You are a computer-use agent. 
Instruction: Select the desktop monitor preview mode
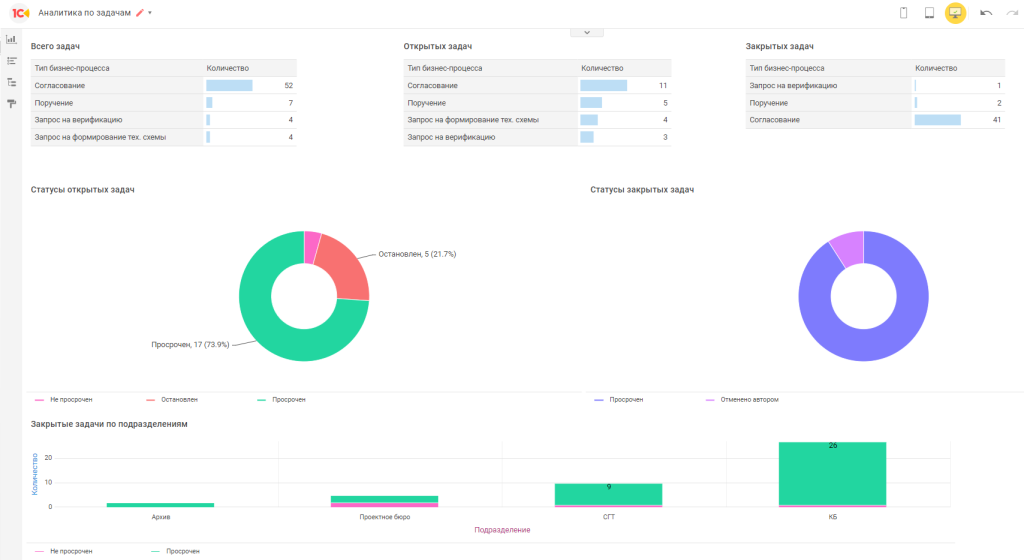click(x=956, y=13)
